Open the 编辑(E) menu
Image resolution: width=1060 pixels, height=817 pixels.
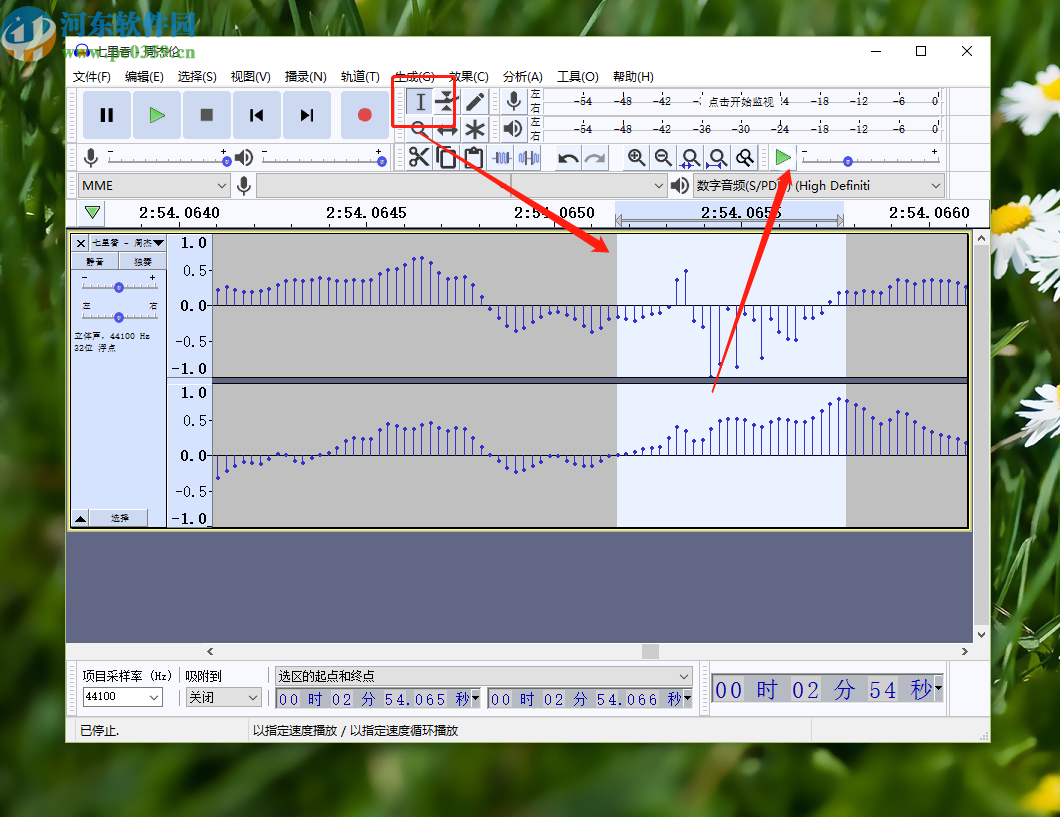tap(144, 76)
